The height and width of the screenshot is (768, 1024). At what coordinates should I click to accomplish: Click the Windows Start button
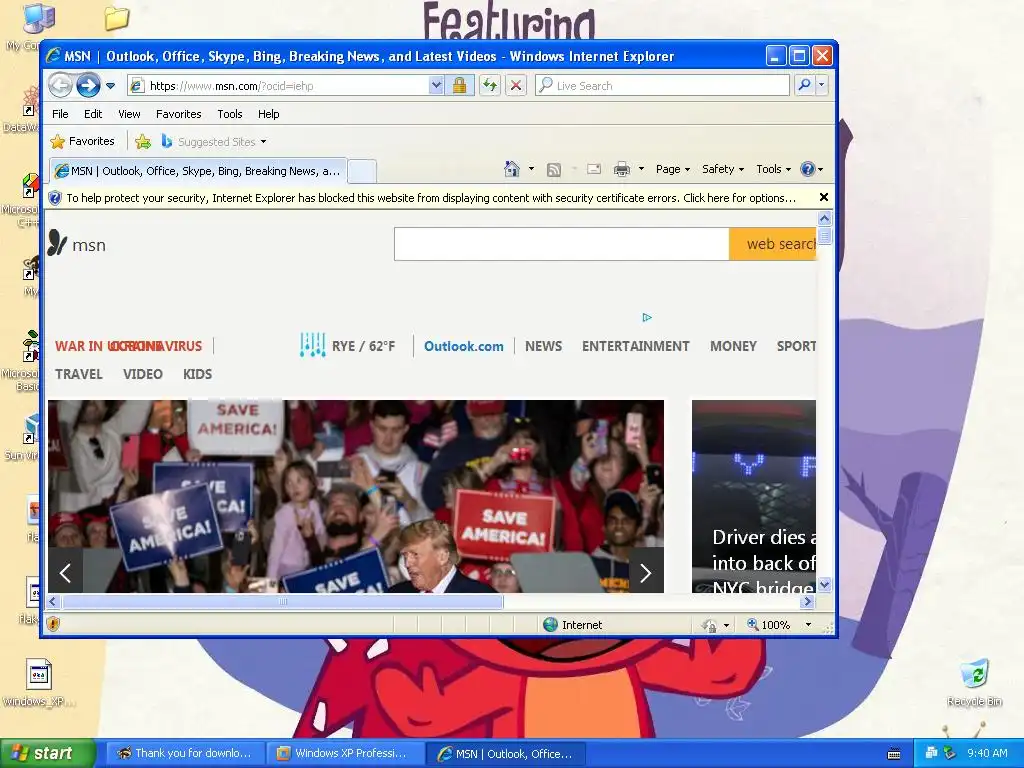pyautogui.click(x=46, y=754)
